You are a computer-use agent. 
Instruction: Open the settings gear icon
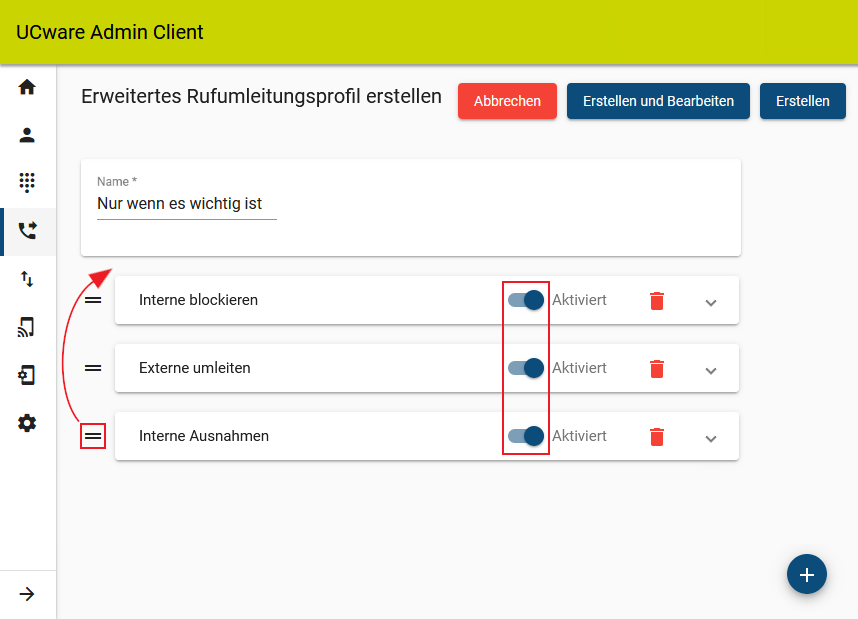tap(27, 423)
